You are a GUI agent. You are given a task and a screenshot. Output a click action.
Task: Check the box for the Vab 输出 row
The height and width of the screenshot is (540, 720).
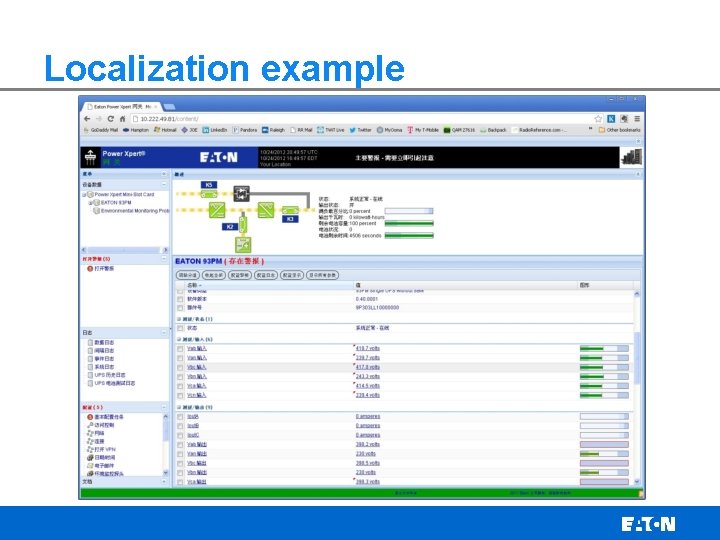pyautogui.click(x=180, y=445)
